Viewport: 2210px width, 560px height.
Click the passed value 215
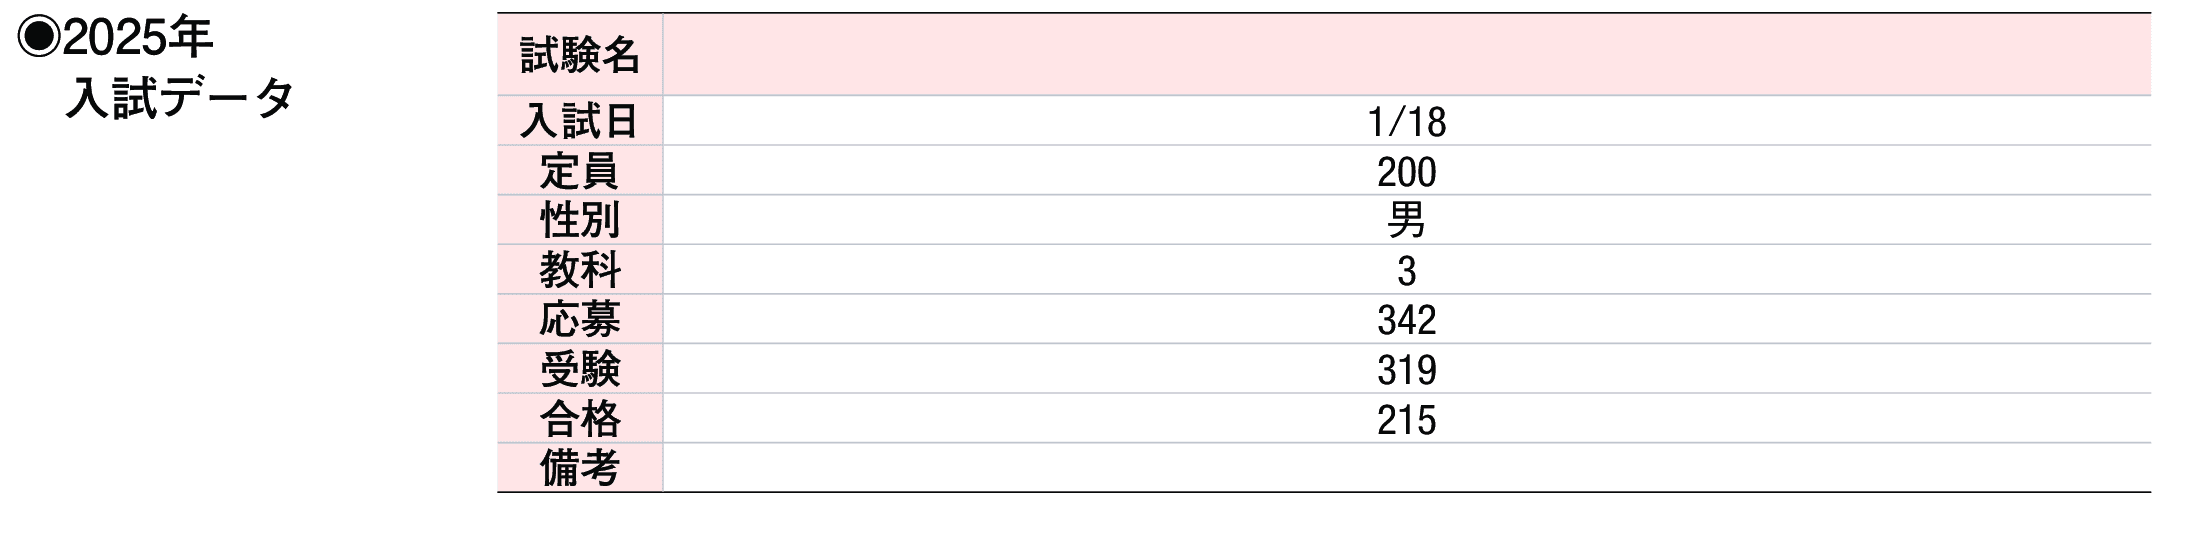pos(1406,420)
